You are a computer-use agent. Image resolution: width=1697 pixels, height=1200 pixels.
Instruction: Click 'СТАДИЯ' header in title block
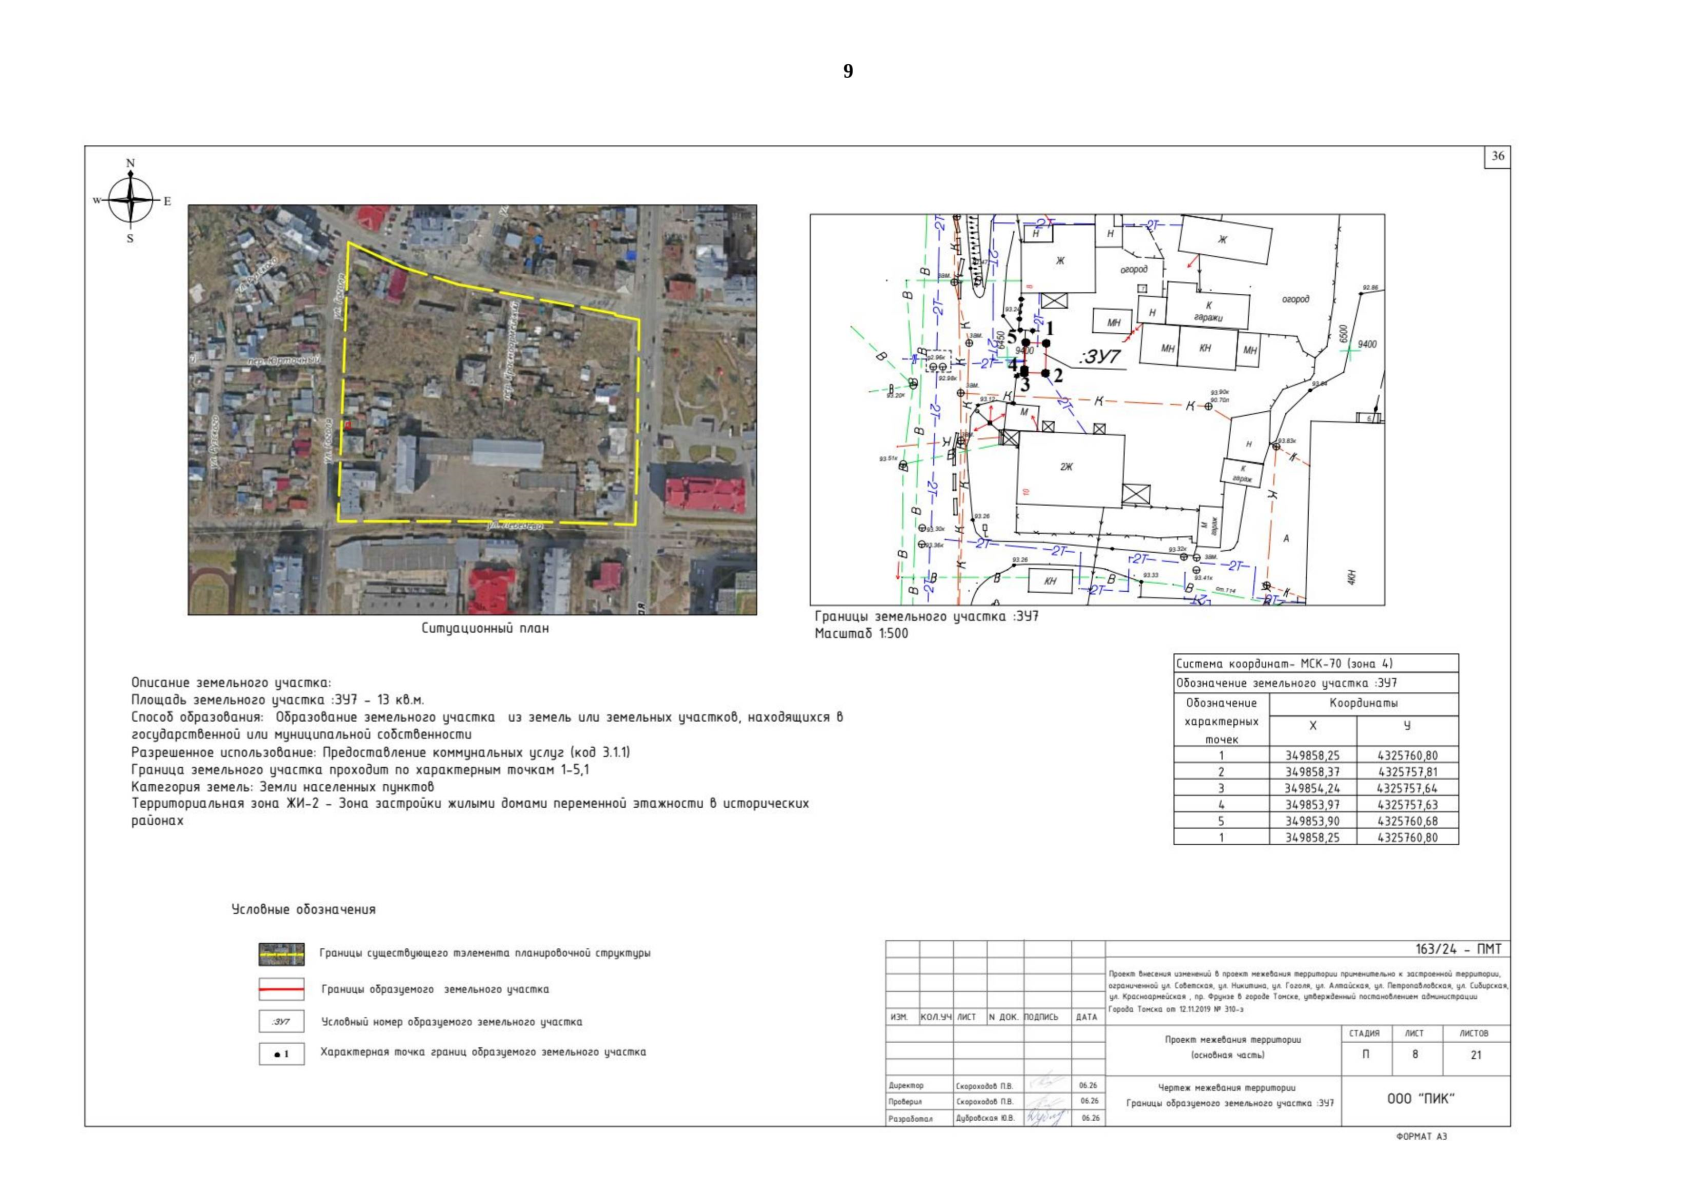click(1364, 1034)
